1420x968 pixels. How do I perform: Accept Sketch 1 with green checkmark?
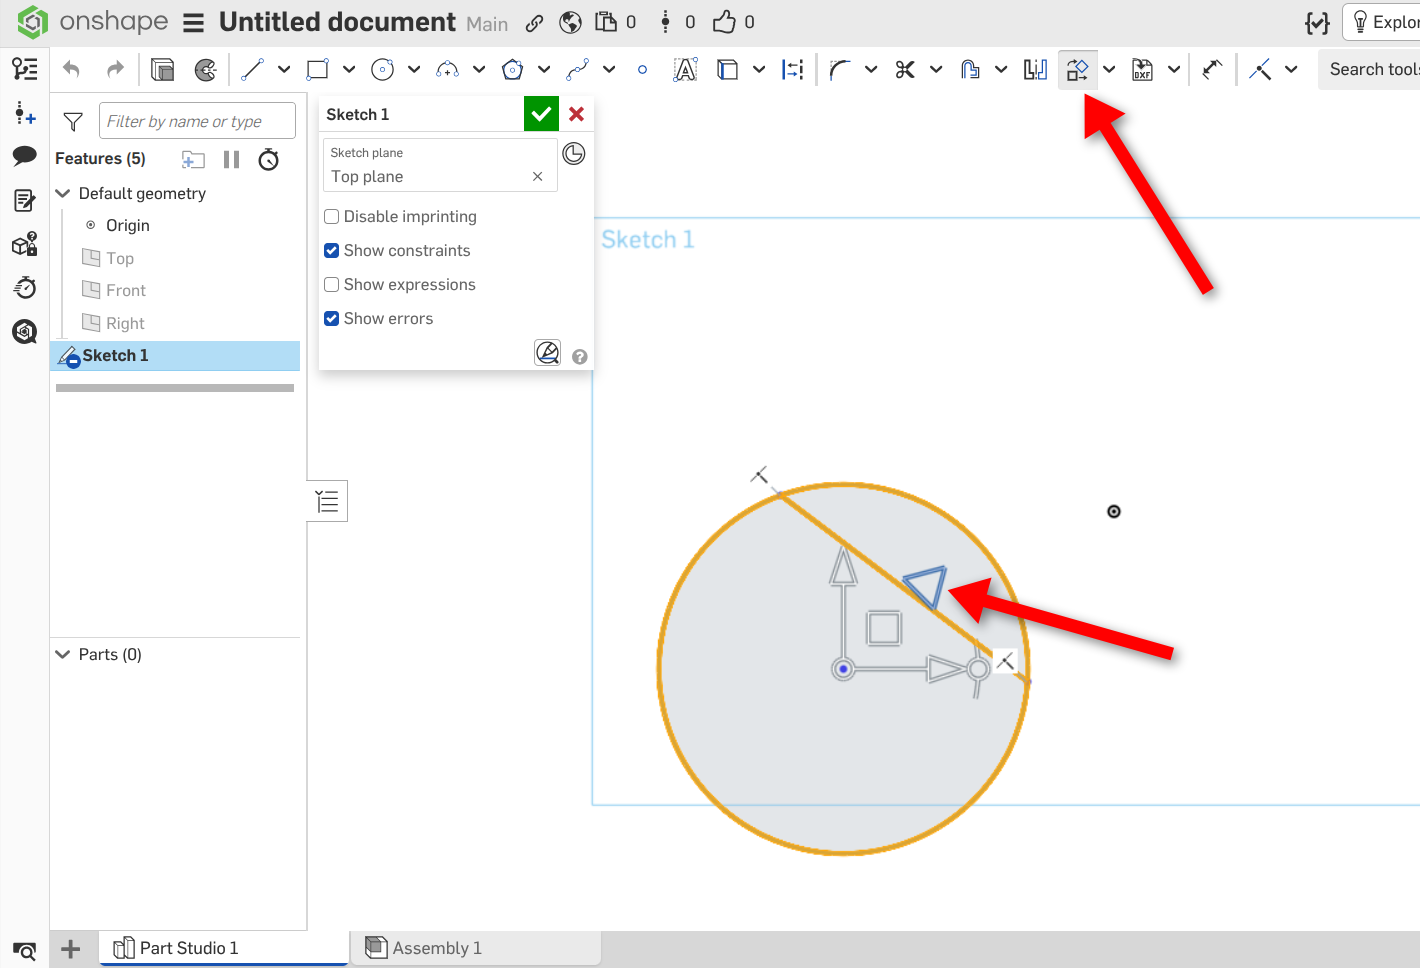click(541, 114)
